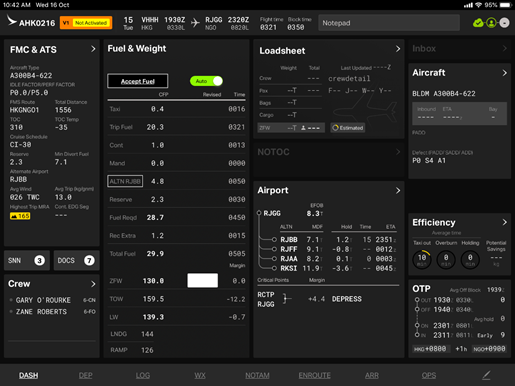Select alternate RJBB in Airport list
The height and width of the screenshot is (386, 515).
(289, 240)
